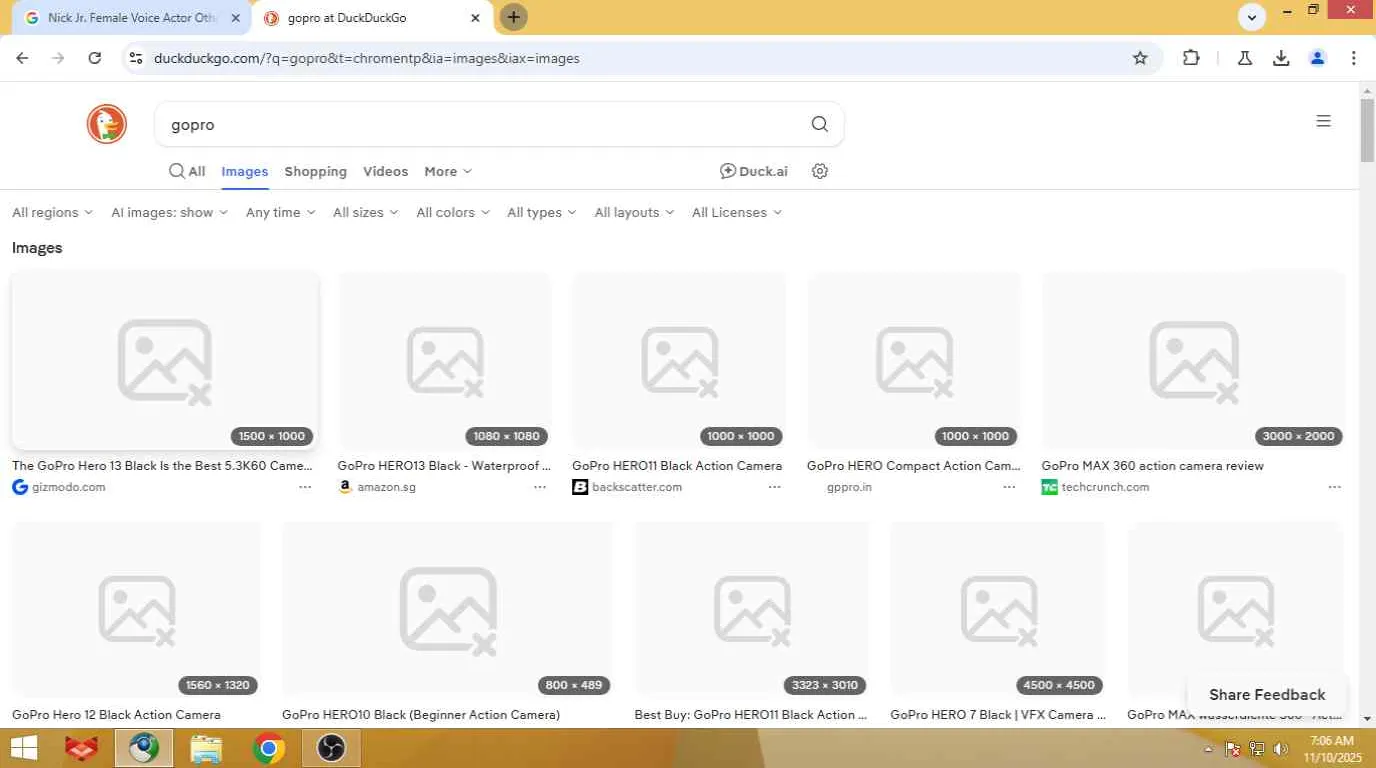This screenshot has height=768, width=1376.
Task: Visit the techcrunch.com source link
Action: 1095,487
